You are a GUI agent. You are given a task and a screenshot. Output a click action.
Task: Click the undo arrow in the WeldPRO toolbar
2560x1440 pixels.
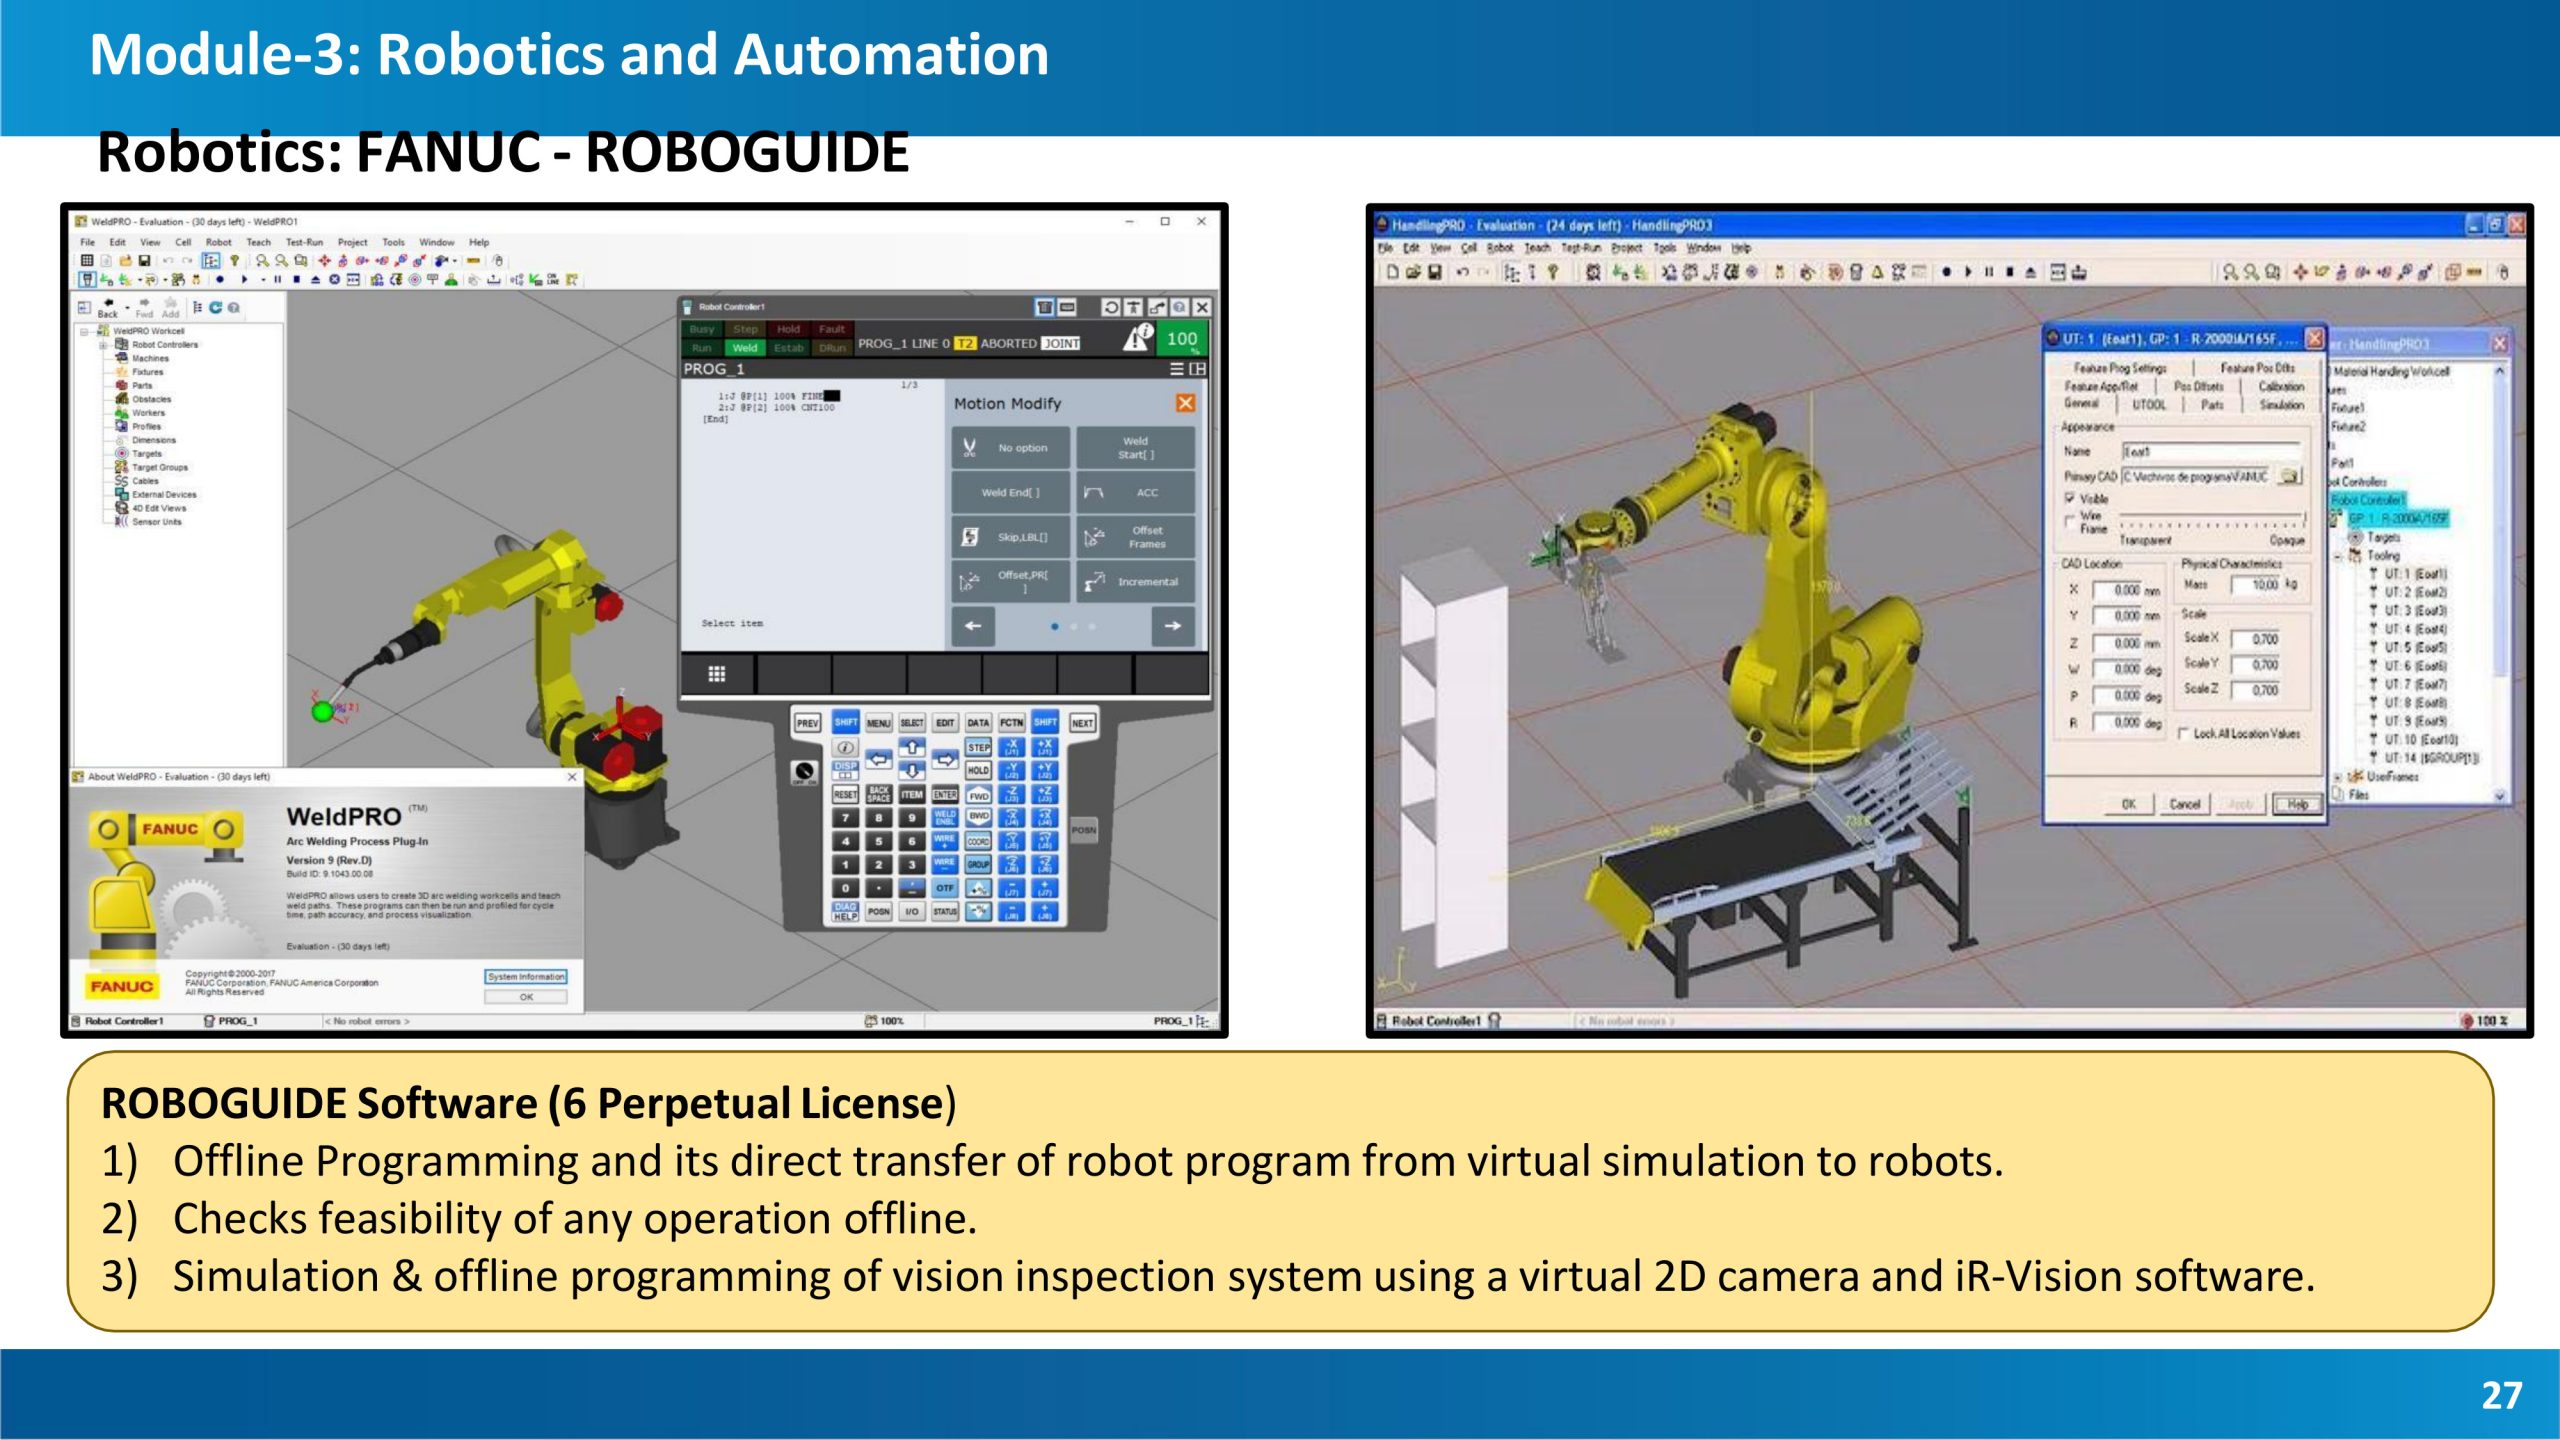tap(168, 261)
